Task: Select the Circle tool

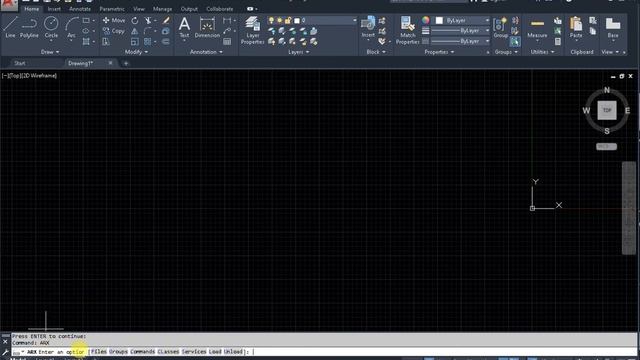Action: [x=51, y=27]
